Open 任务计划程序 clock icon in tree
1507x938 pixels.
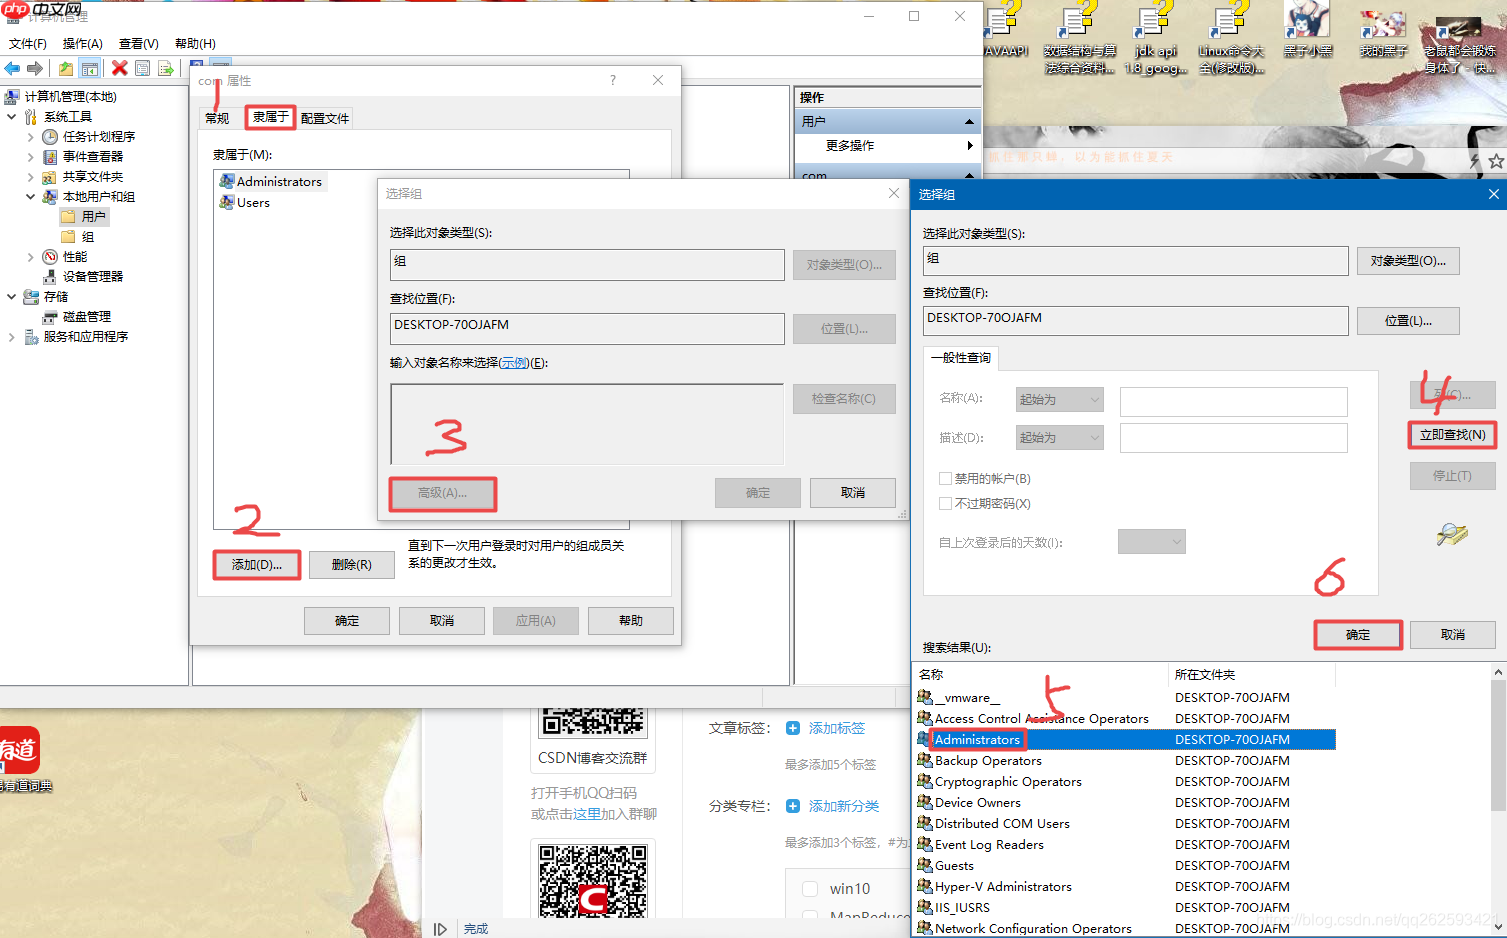[50, 137]
